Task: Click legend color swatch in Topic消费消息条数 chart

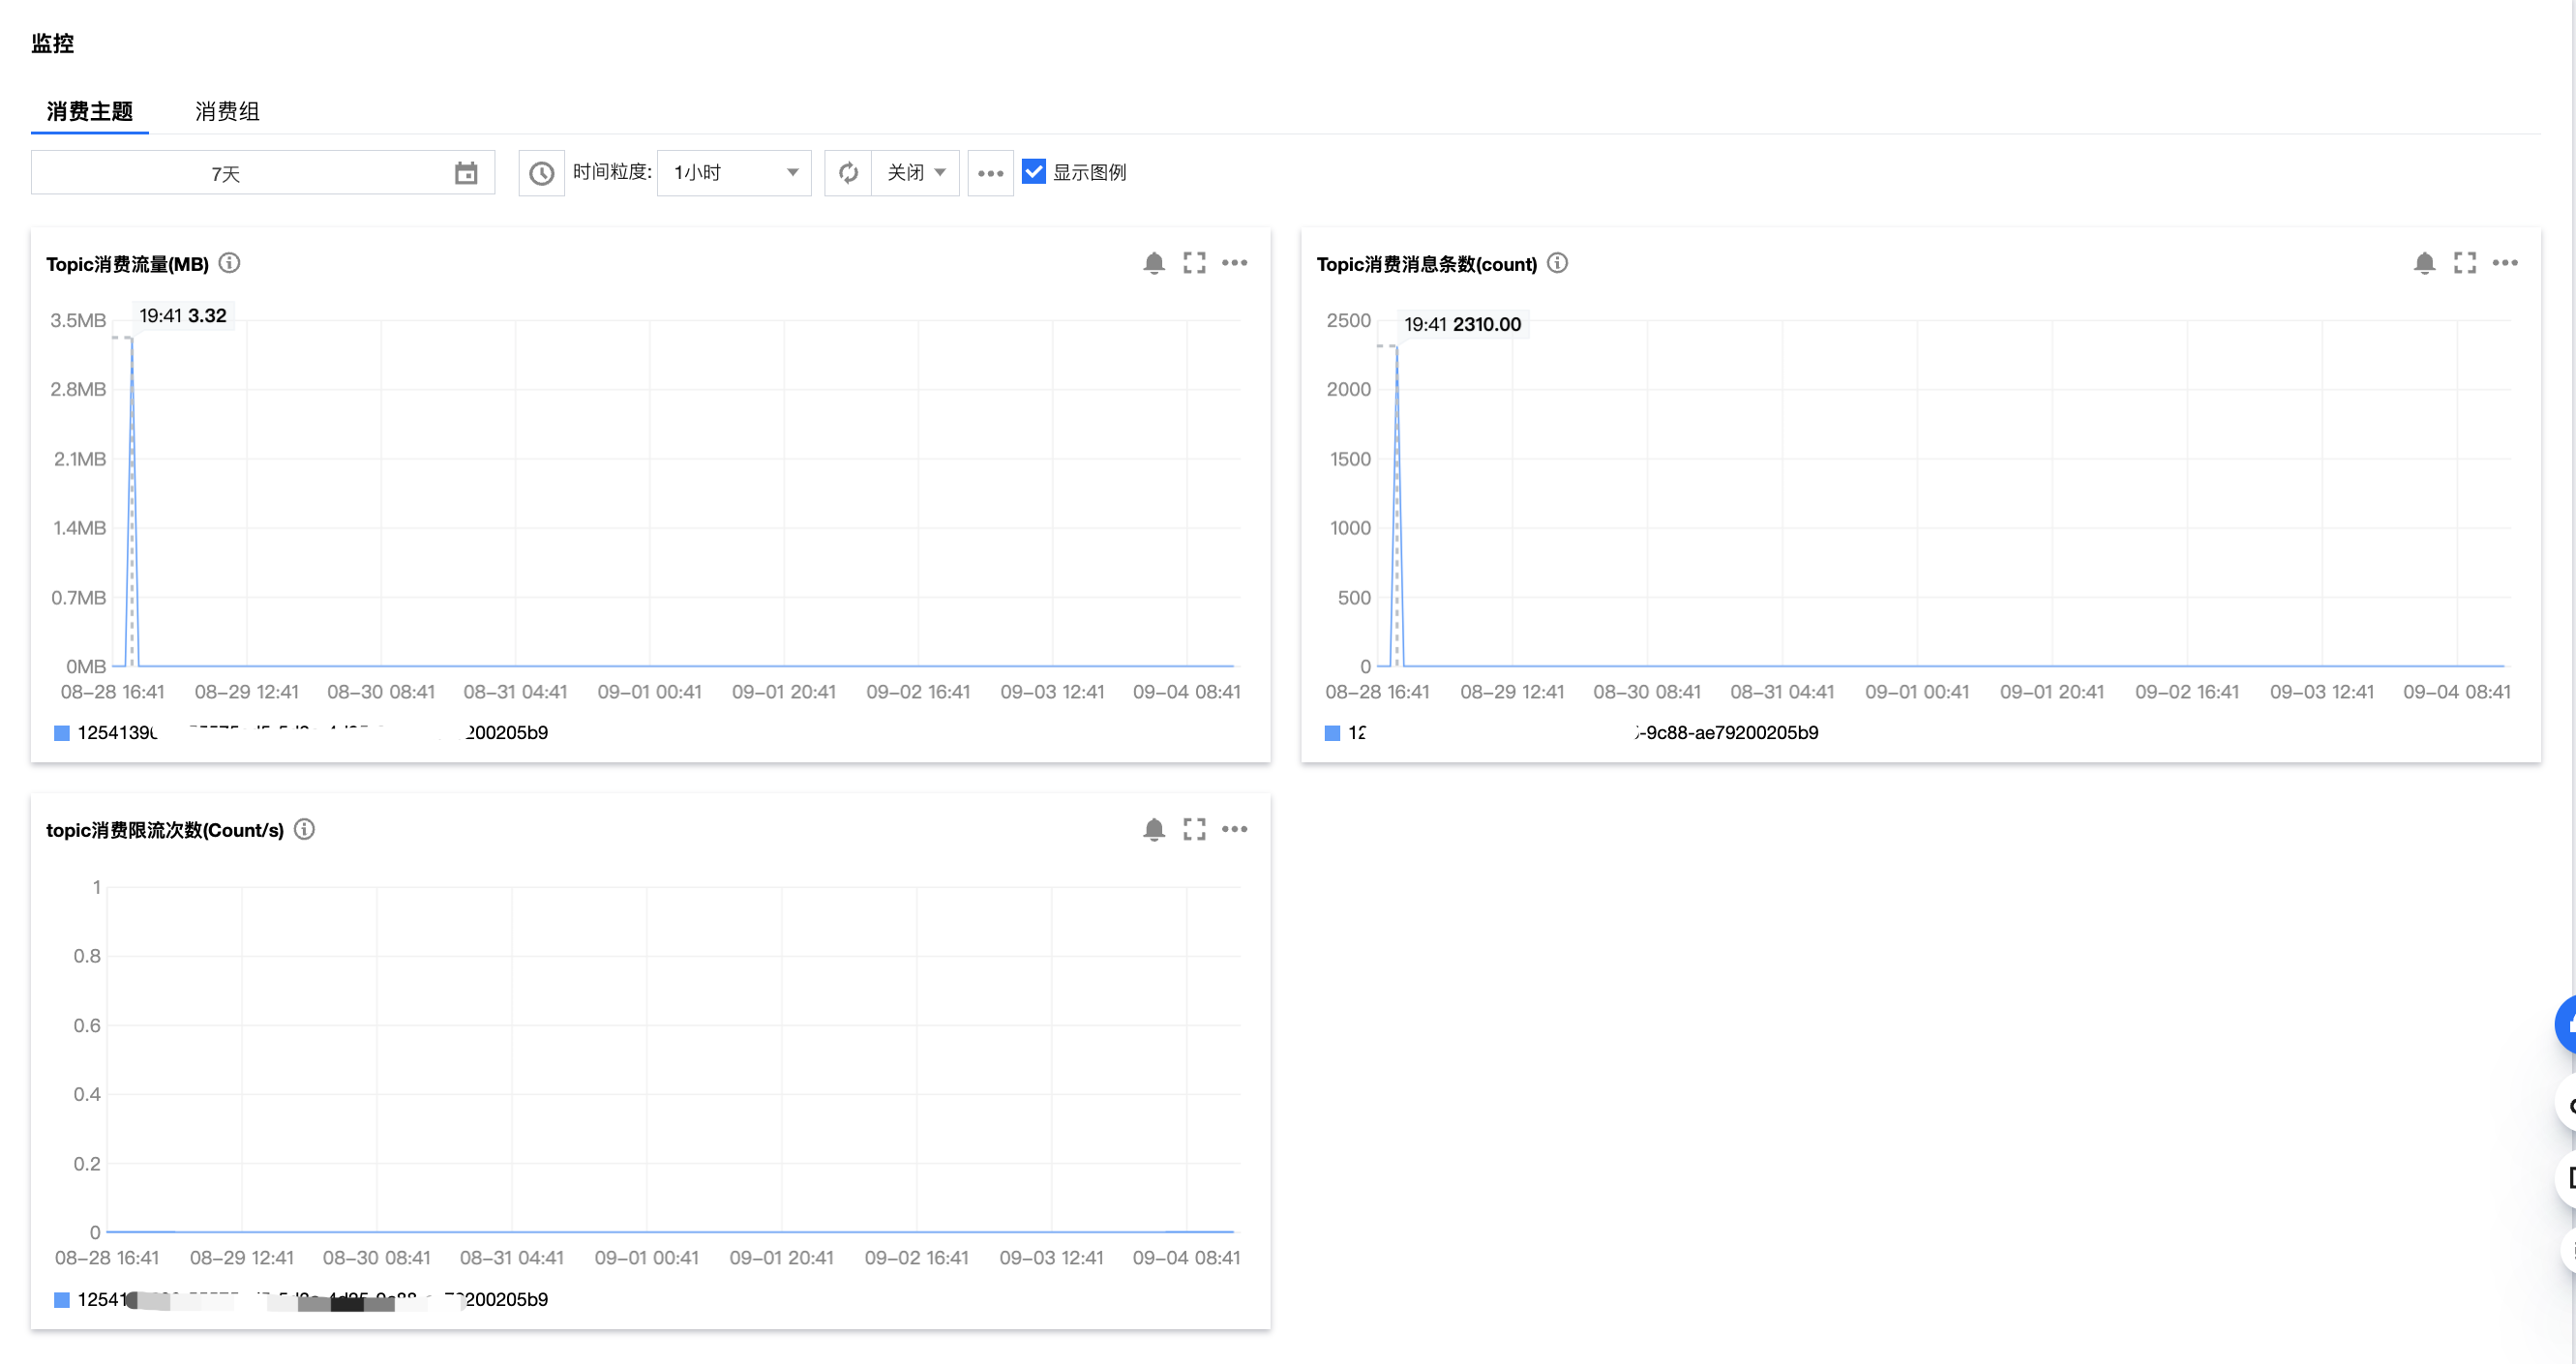Action: point(1332,733)
